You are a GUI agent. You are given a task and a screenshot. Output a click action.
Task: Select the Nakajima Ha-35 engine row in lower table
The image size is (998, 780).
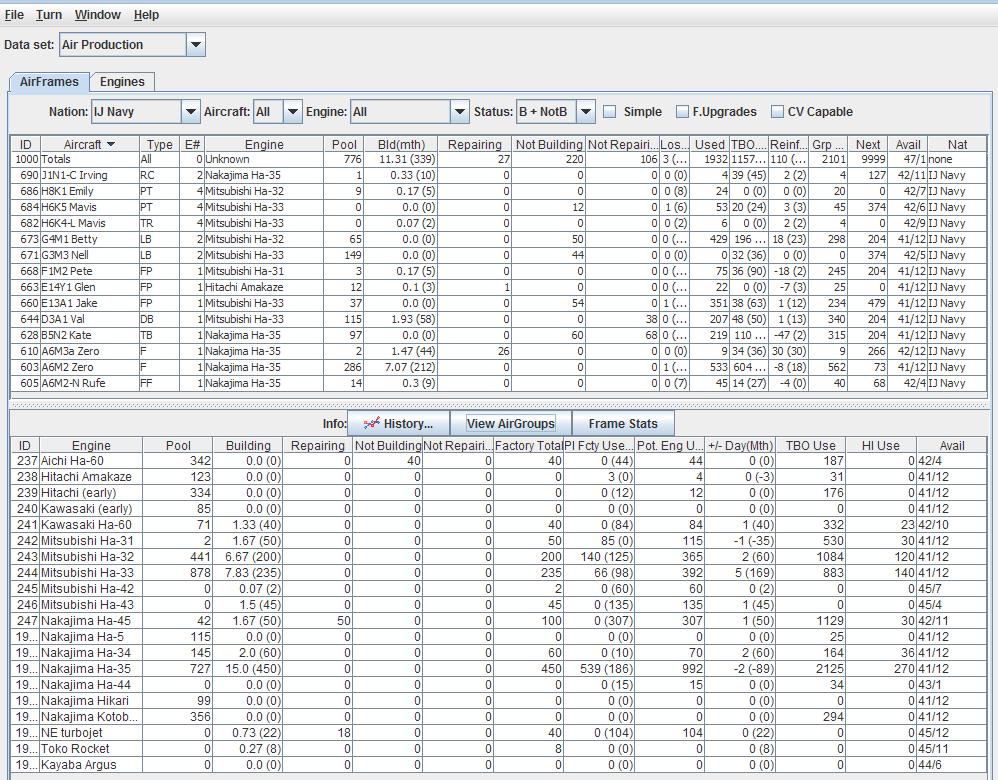tap(498, 669)
